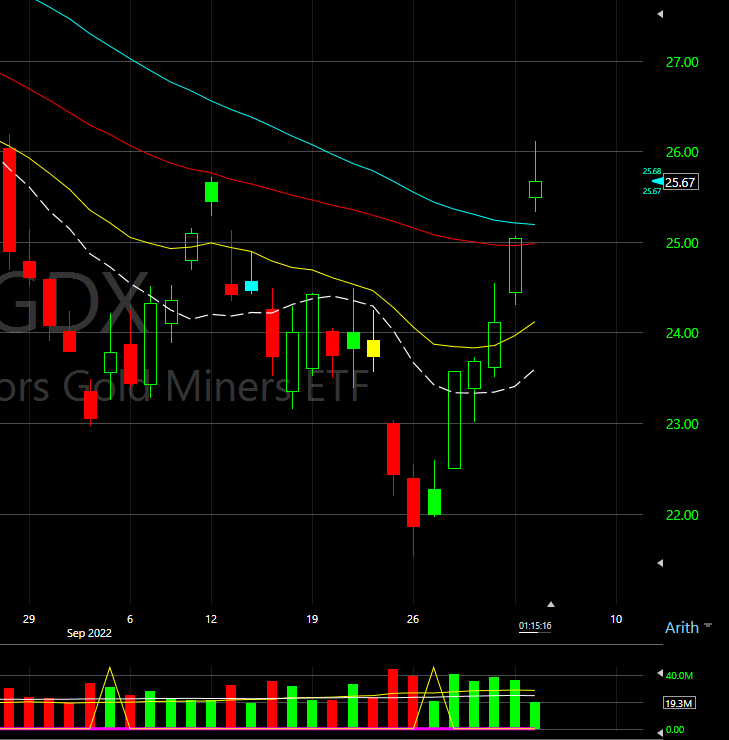Click the 27.00 price axis label
Image resolution: width=729 pixels, height=740 pixels.
pyautogui.click(x=682, y=62)
